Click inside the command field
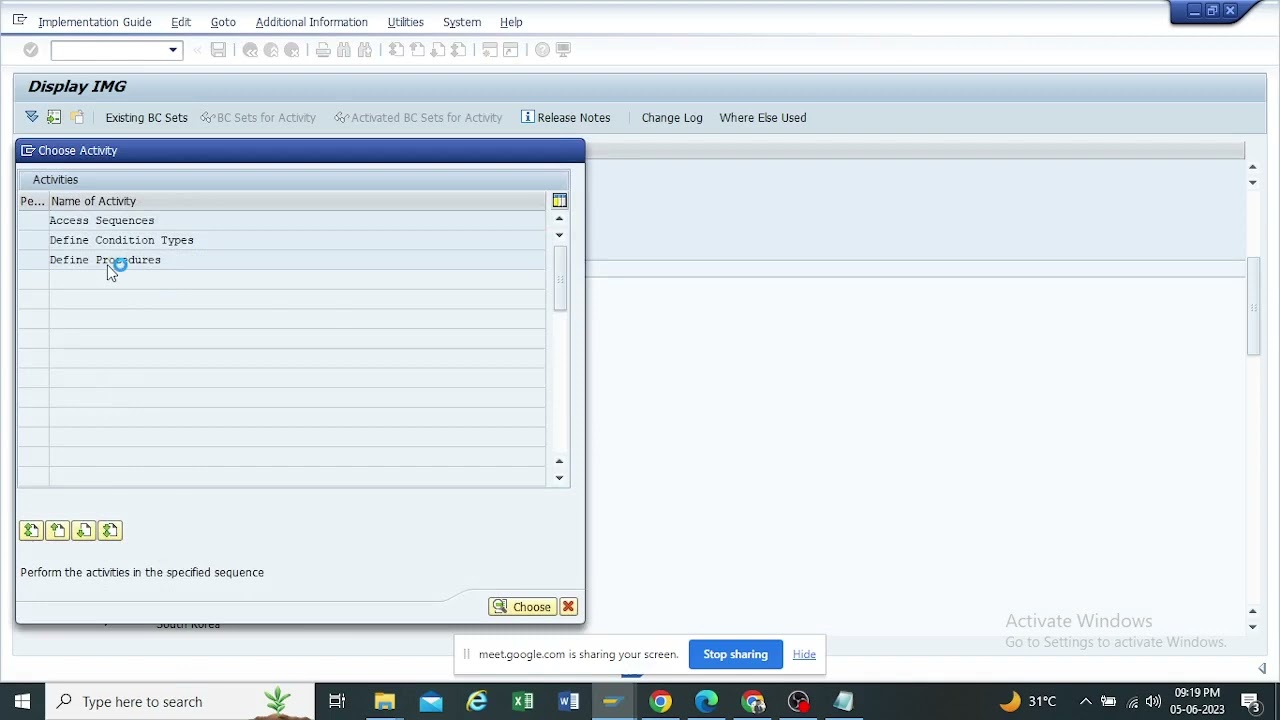The image size is (1280, 720). pyautogui.click(x=108, y=50)
